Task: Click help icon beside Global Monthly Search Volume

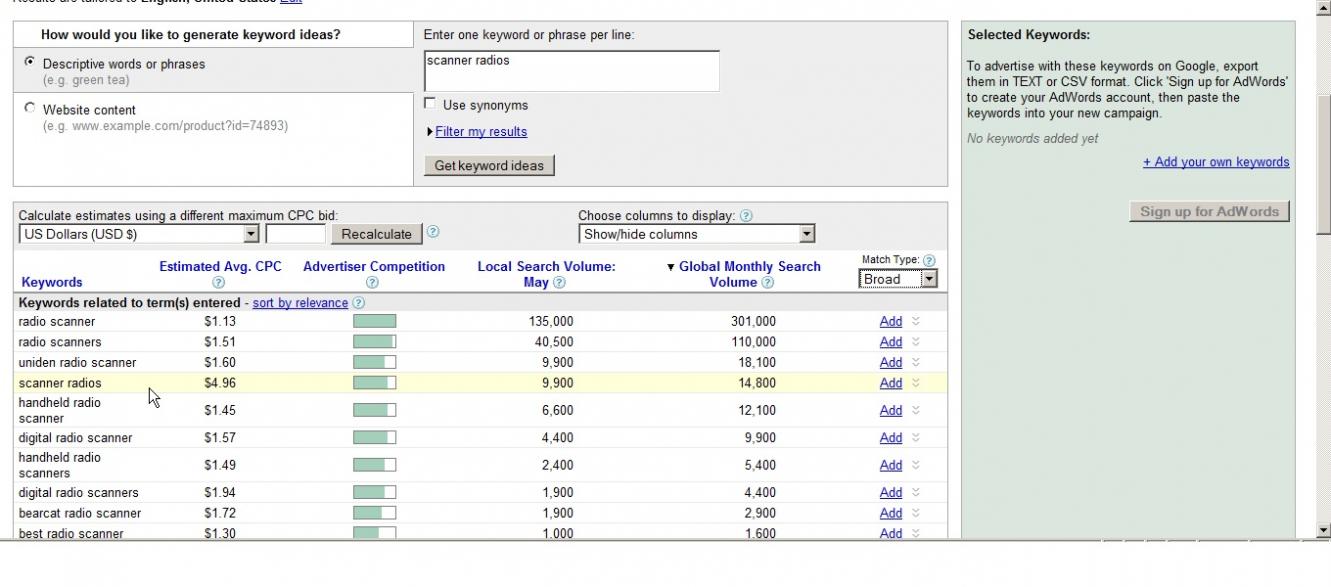Action: click(x=767, y=283)
